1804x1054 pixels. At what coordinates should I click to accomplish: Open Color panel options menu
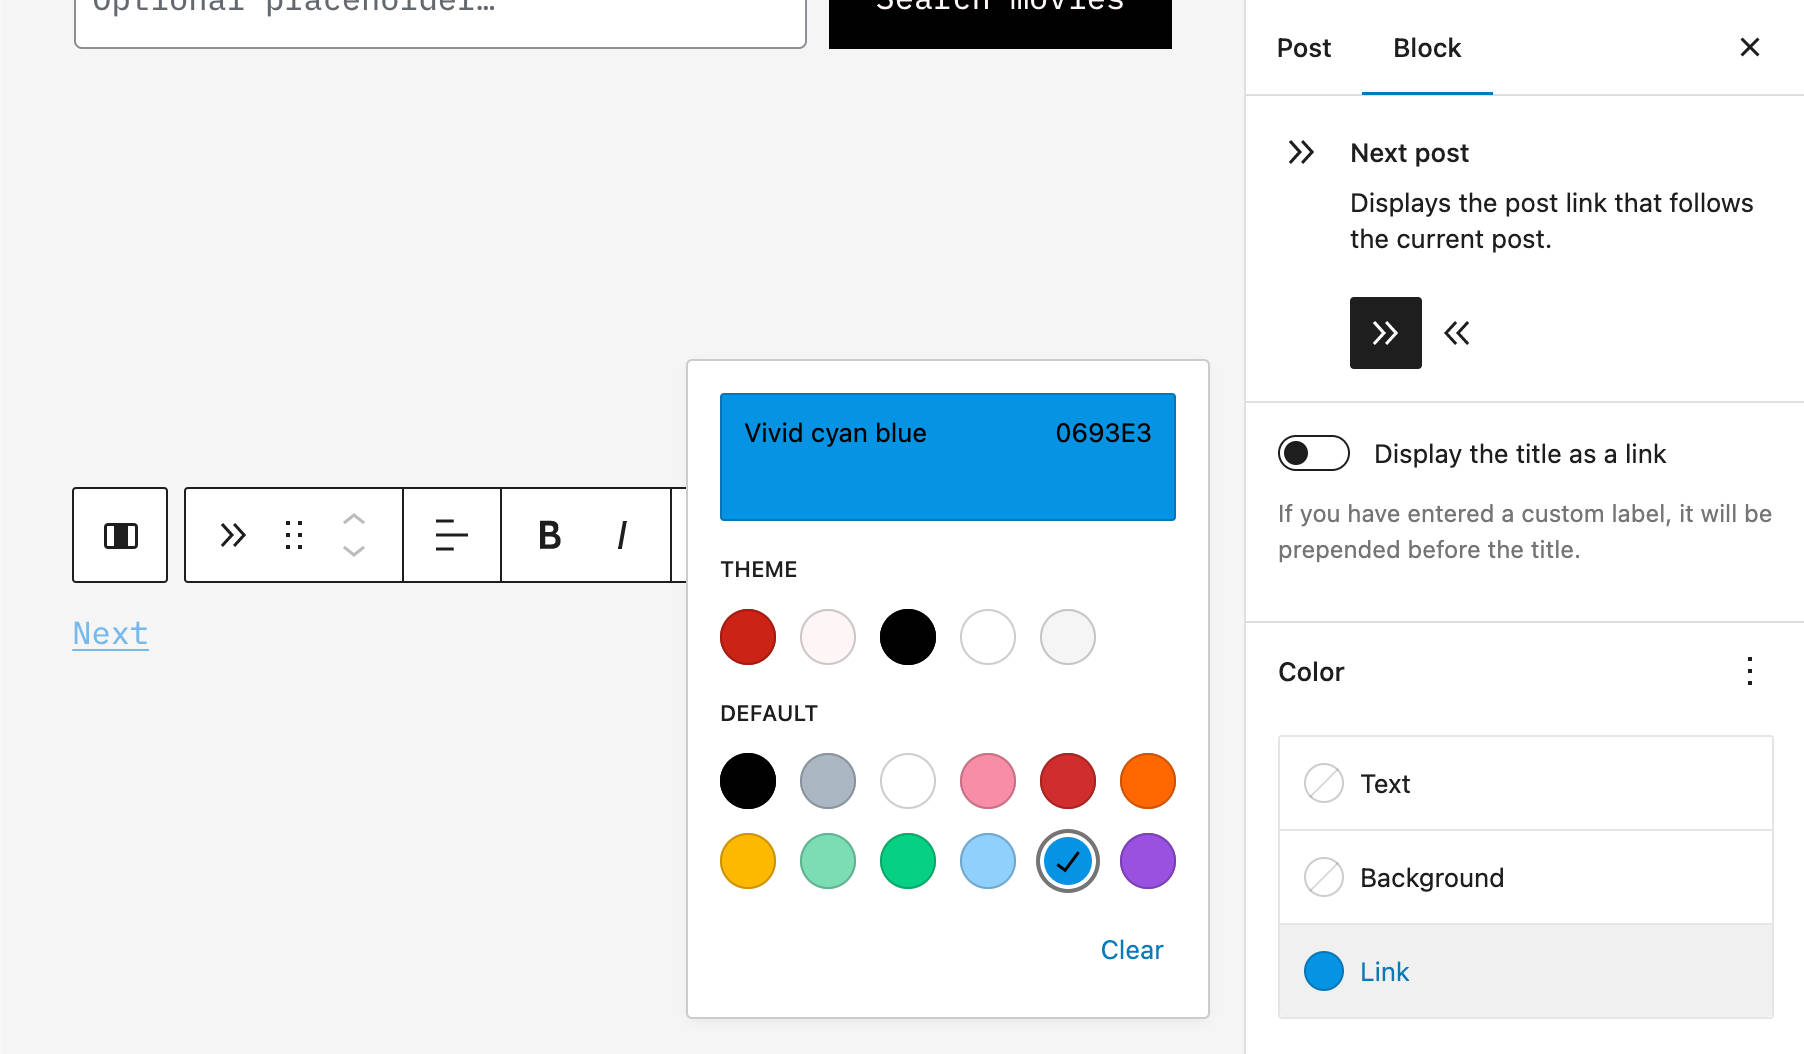[x=1749, y=672]
